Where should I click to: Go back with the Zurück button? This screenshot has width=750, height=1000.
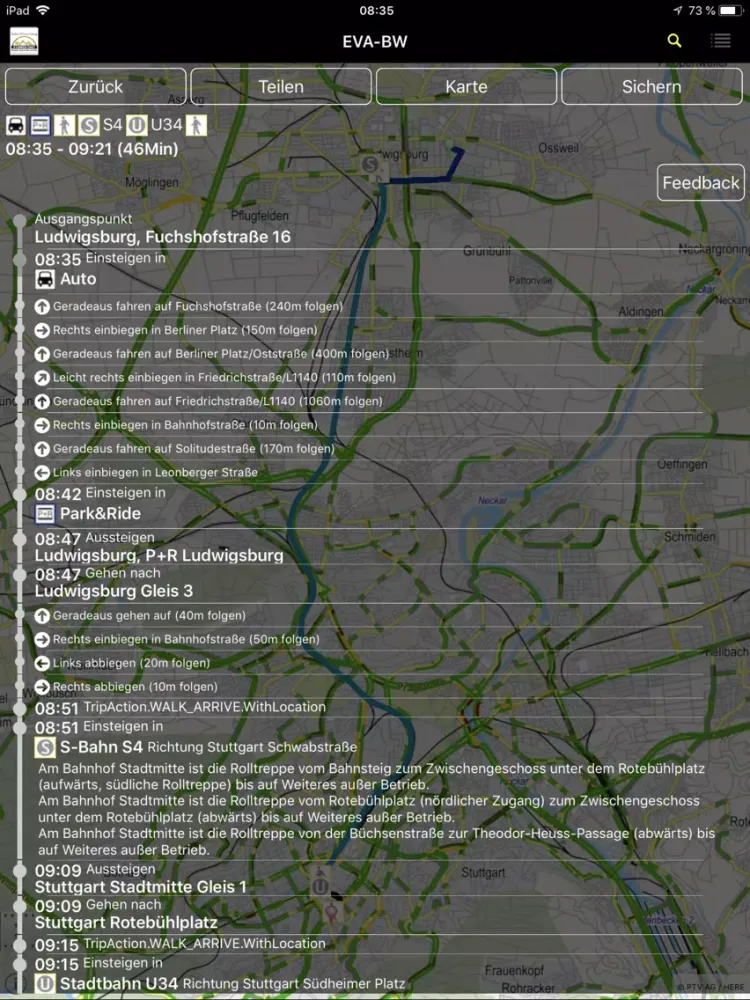click(x=96, y=87)
